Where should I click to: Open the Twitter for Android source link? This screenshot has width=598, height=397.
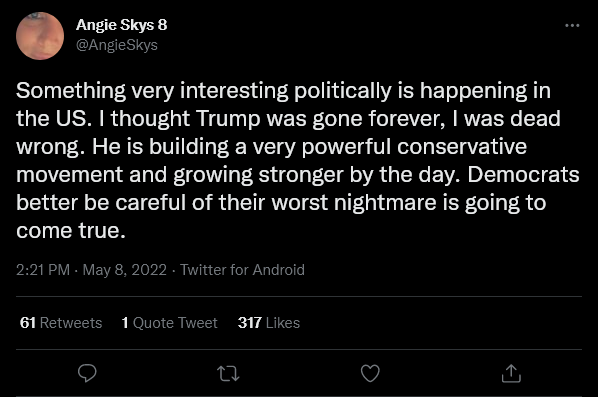click(x=242, y=270)
